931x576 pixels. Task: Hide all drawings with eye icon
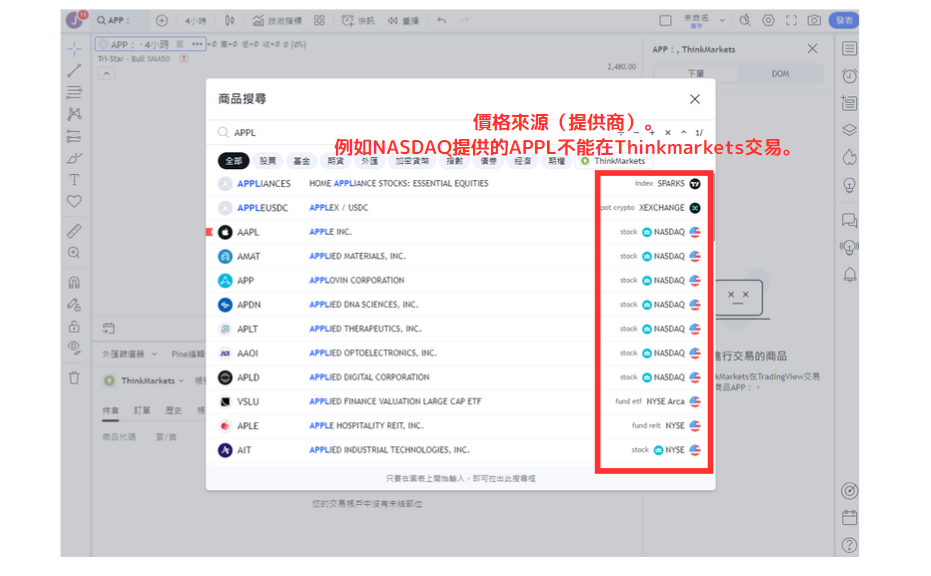[74, 348]
